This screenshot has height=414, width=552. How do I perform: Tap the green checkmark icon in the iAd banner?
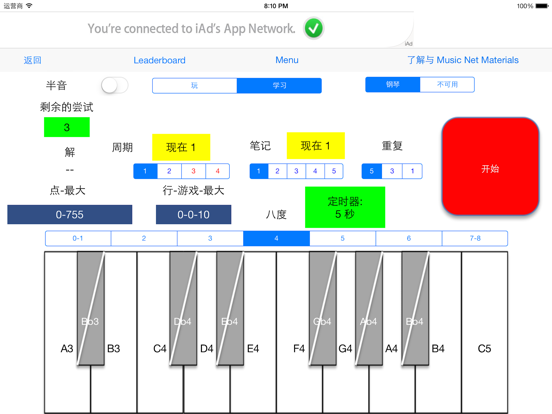313,28
